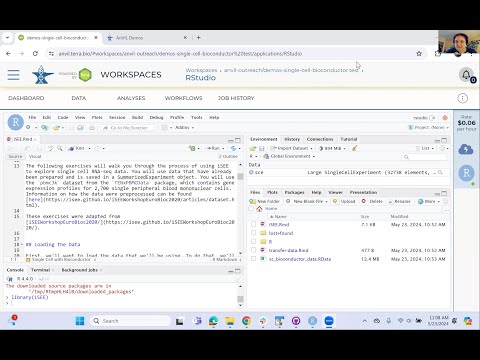
Task: Open the Tools menu in RStudio
Action: point(197,117)
